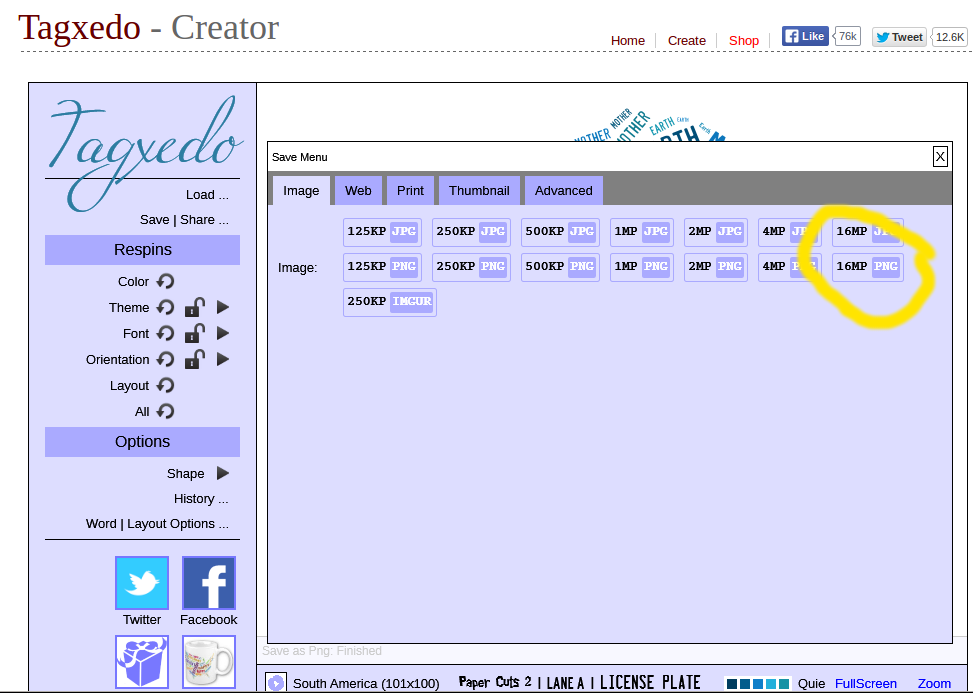Visit the Shop page link
This screenshot has width=973, height=693.
coord(743,40)
